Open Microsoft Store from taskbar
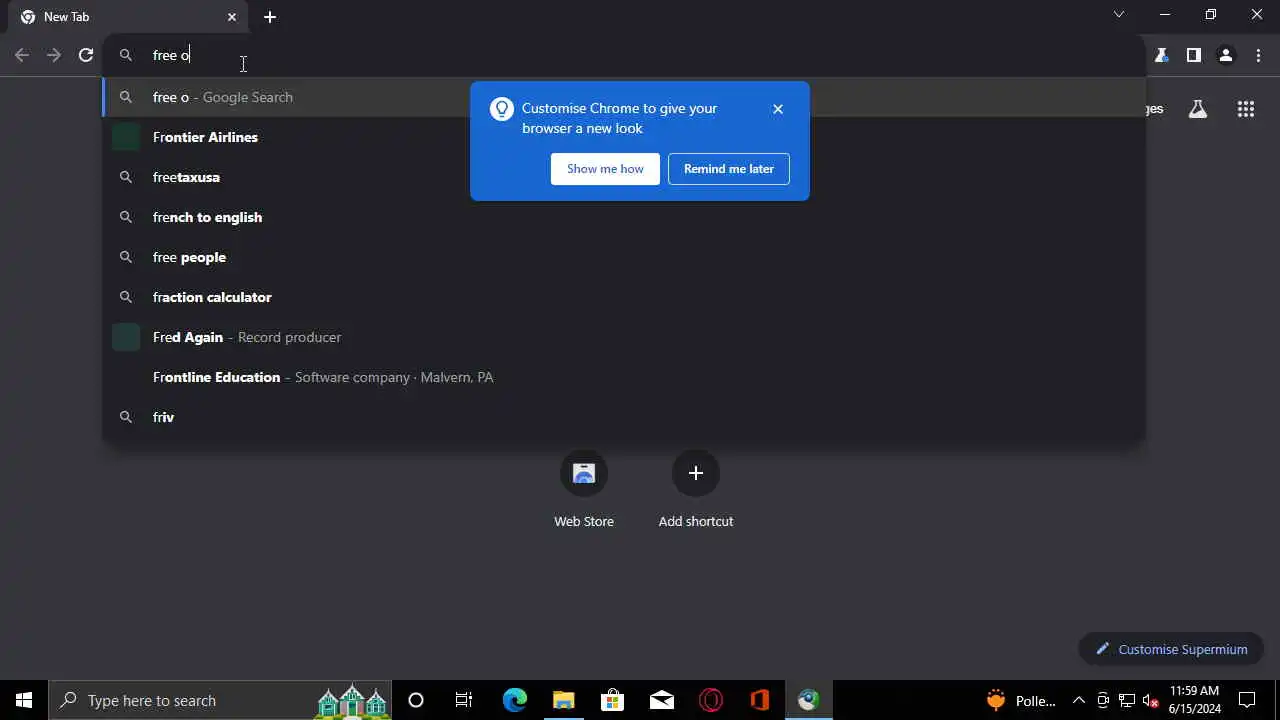Image resolution: width=1280 pixels, height=720 pixels. pyautogui.click(x=612, y=700)
